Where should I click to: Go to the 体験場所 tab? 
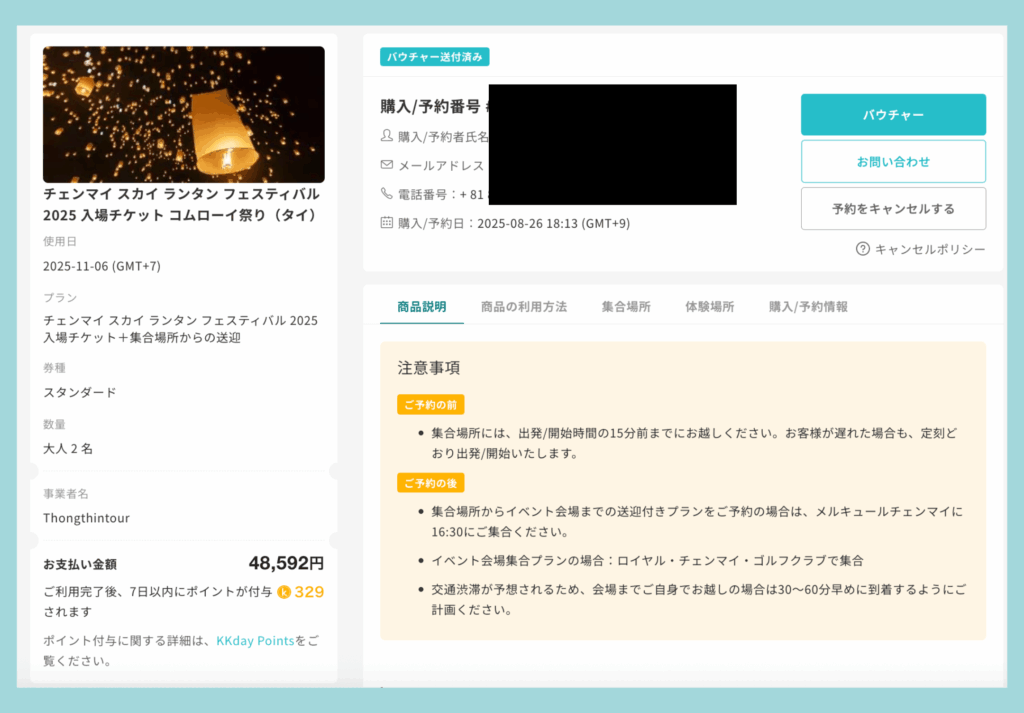(709, 307)
